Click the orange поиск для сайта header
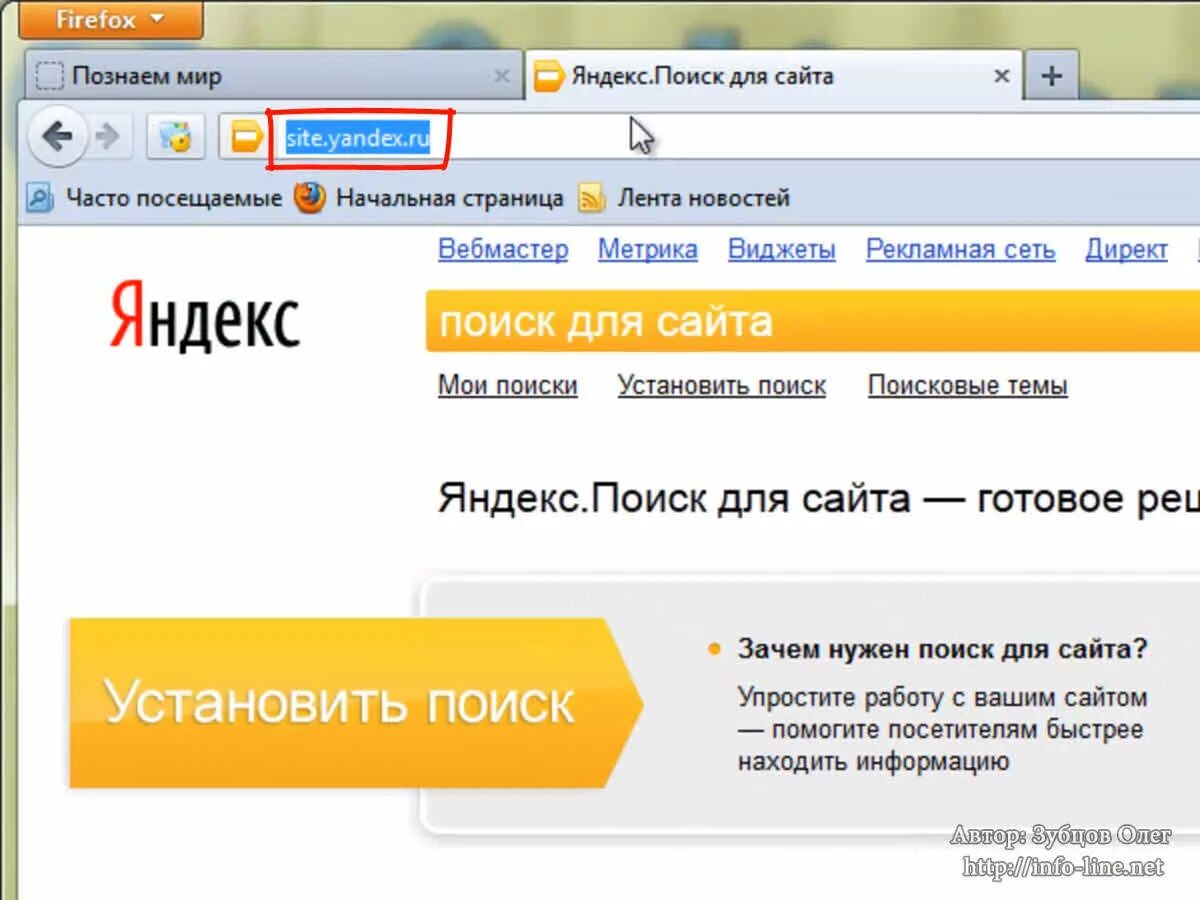Image resolution: width=1200 pixels, height=900 pixels. [x=813, y=321]
